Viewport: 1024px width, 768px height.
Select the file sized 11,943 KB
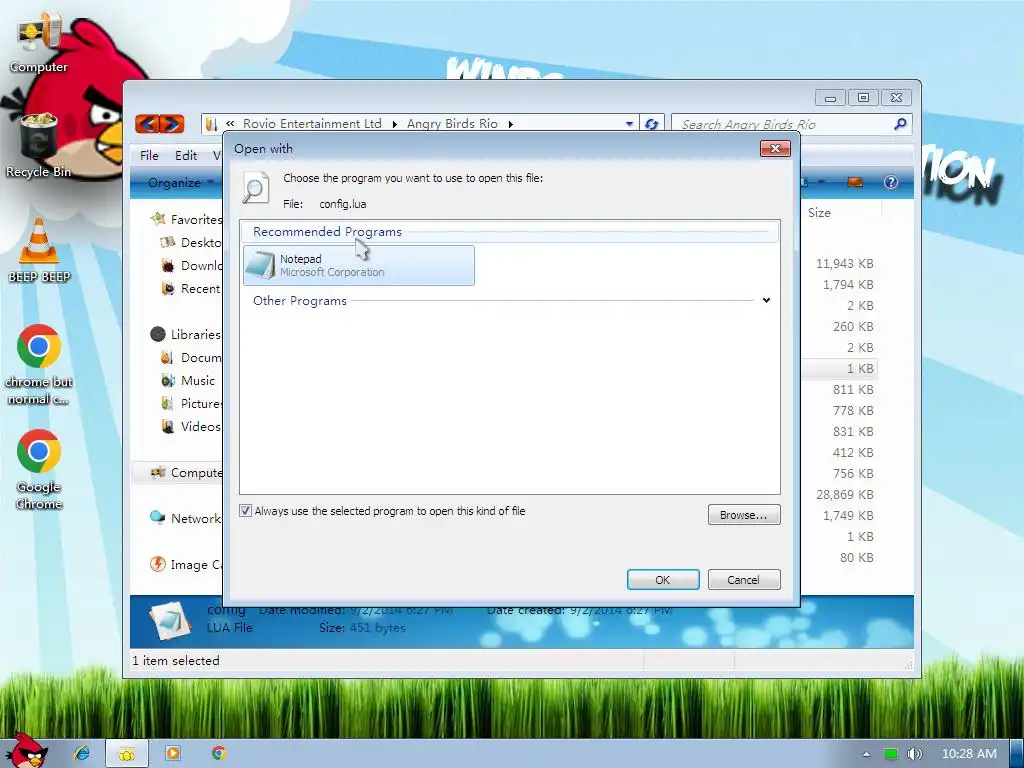click(x=844, y=263)
